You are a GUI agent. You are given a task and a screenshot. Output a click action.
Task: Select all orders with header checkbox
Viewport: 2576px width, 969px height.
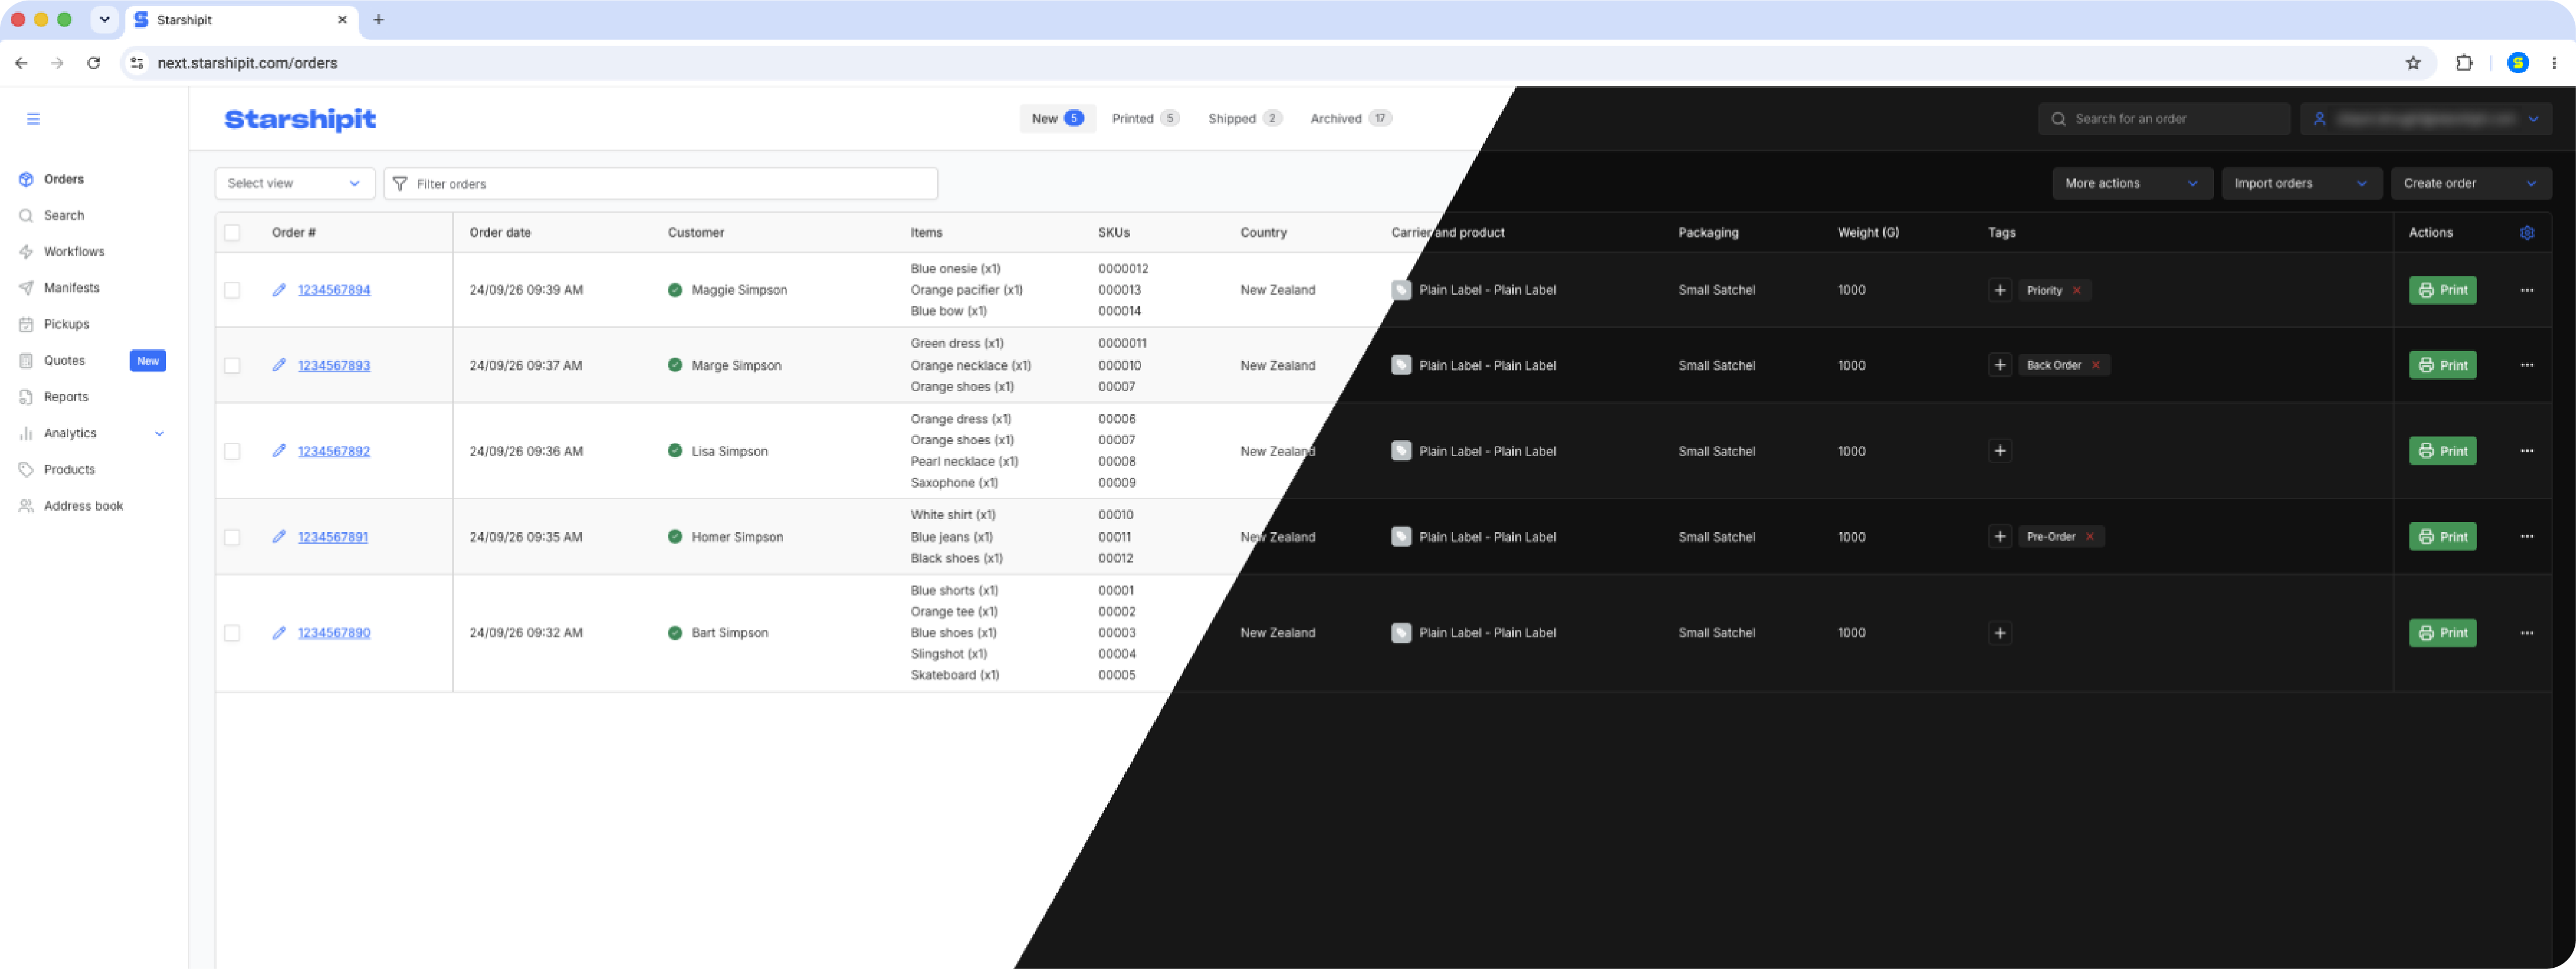point(232,233)
